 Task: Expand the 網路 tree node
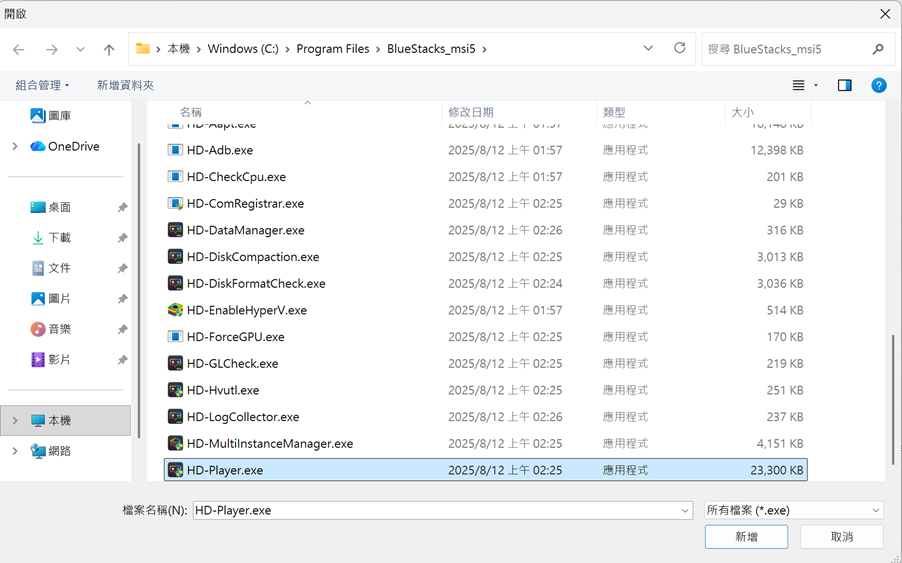pos(15,451)
